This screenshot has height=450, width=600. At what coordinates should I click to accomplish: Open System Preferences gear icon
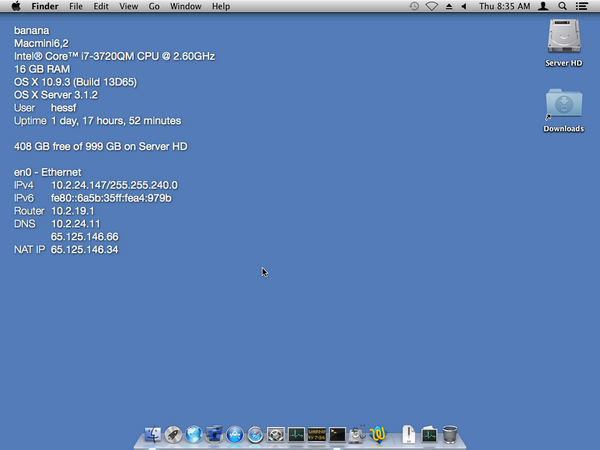[x=276, y=435]
